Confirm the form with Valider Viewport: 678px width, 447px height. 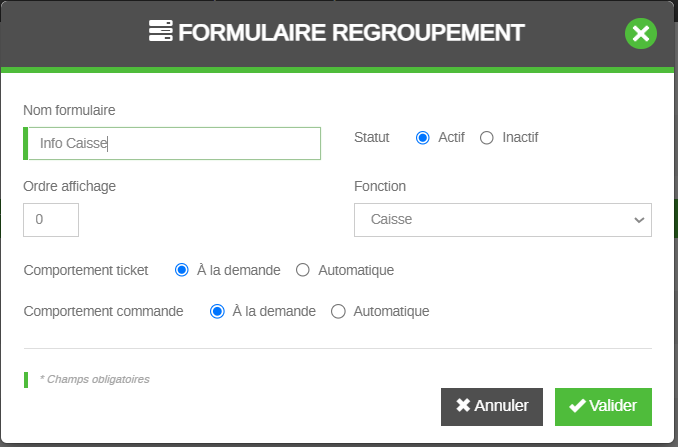click(x=603, y=406)
